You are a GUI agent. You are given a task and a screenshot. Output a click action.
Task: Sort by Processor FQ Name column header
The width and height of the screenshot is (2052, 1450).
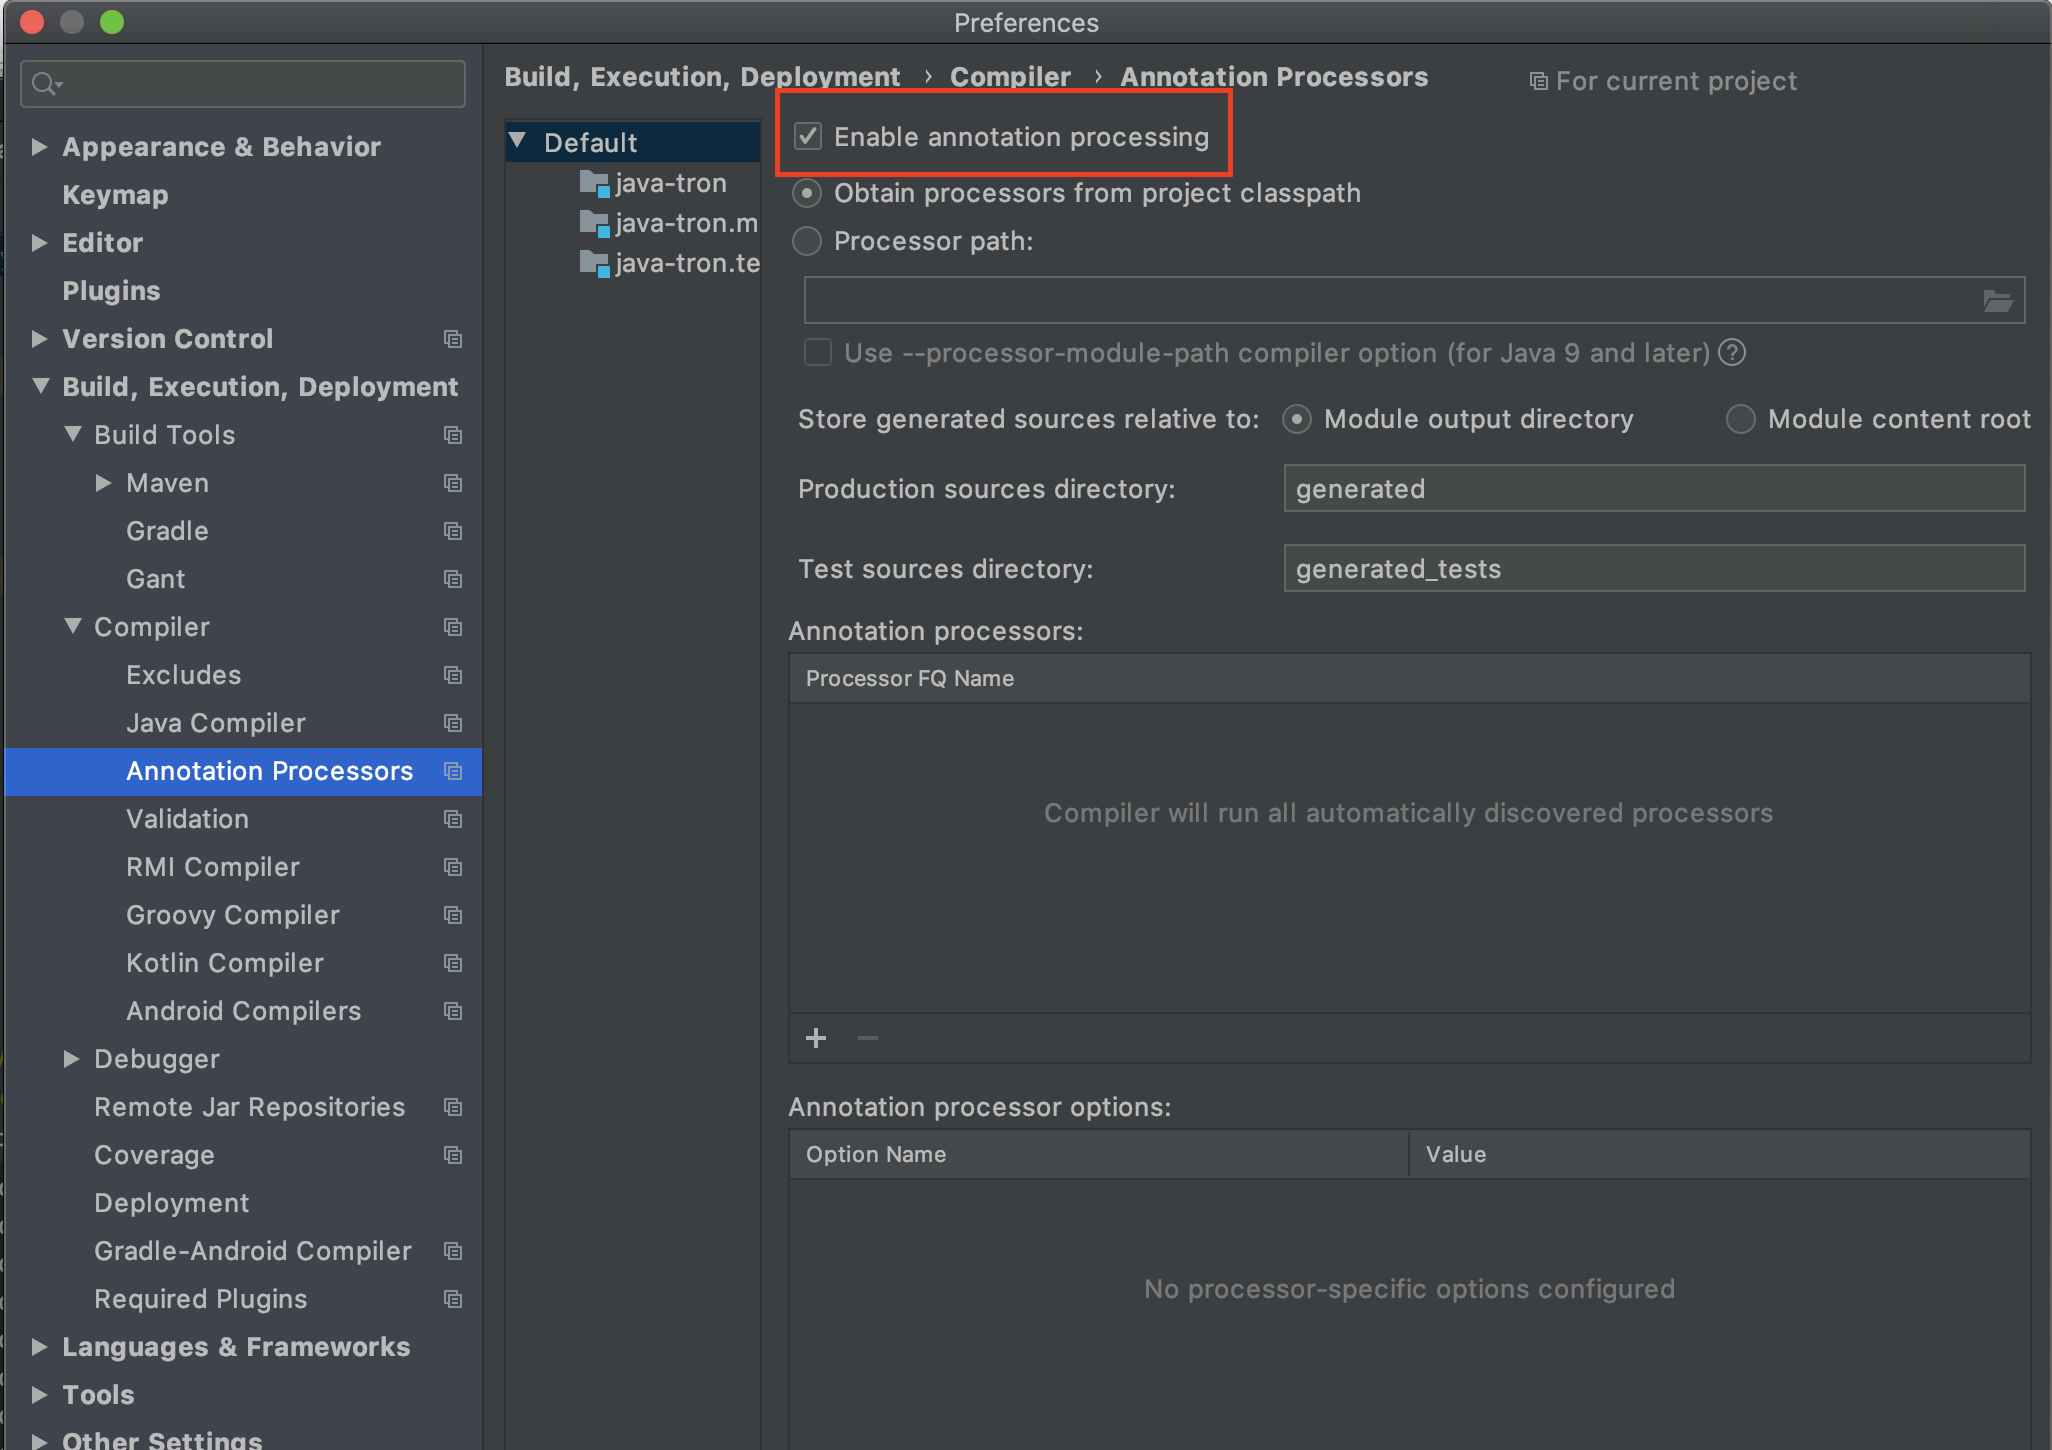[x=910, y=678]
